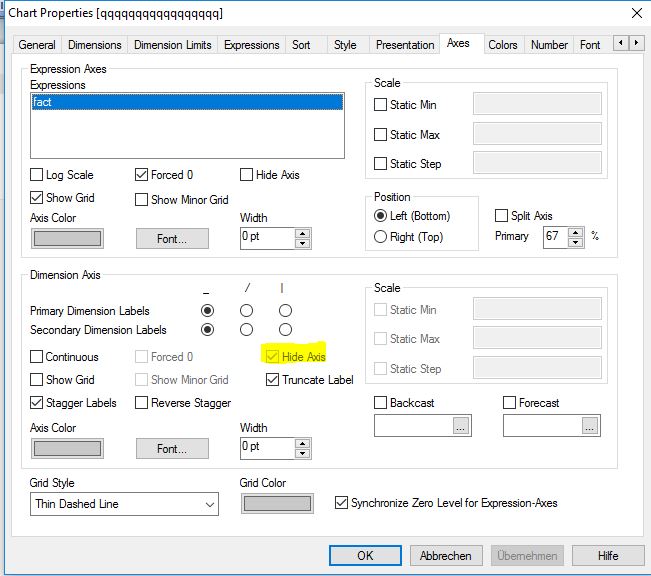Viewport: 651px width, 576px height.
Task: Click the OK button
Action: (365, 556)
